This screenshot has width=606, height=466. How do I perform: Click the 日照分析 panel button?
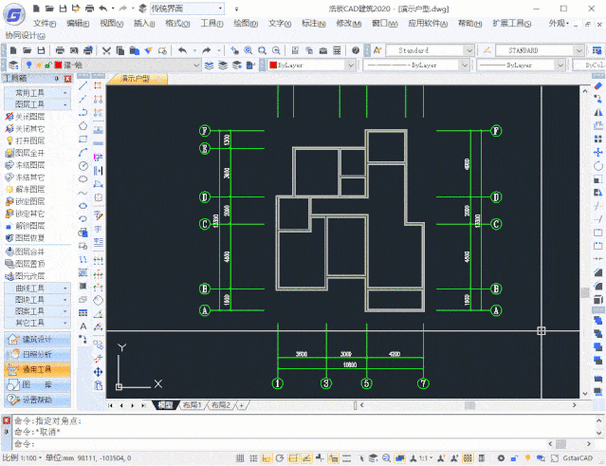(37, 355)
